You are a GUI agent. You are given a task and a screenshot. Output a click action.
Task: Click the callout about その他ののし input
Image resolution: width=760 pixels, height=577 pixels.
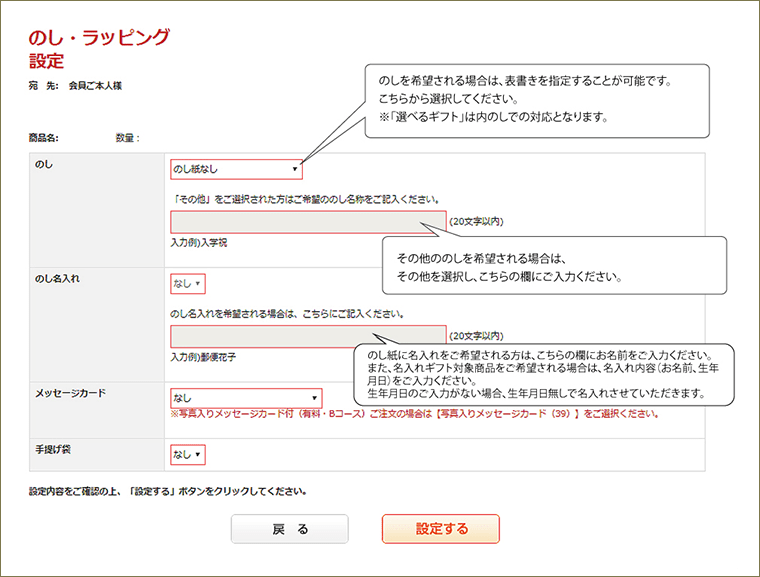point(553,266)
